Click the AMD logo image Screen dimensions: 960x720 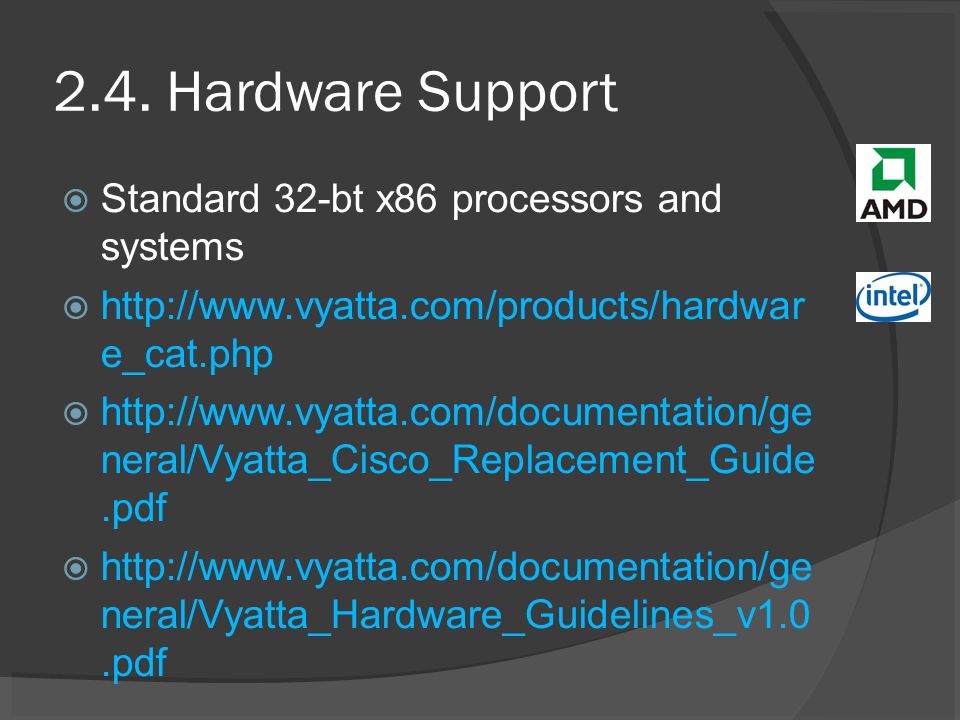click(893, 183)
